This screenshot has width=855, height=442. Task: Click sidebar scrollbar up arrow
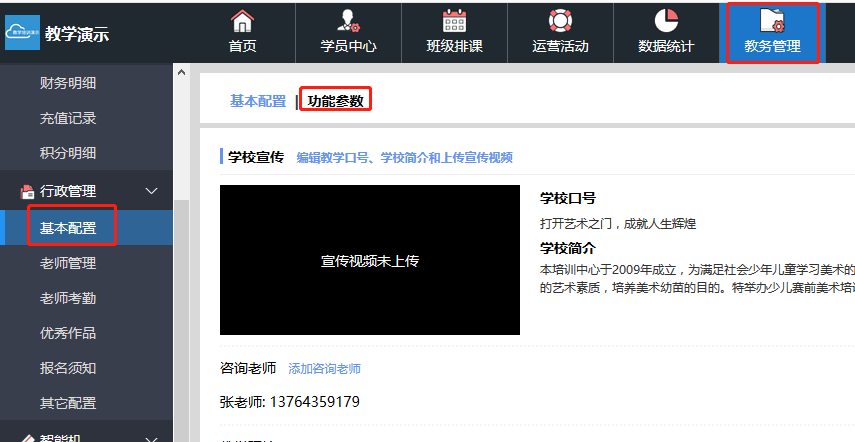click(181, 72)
